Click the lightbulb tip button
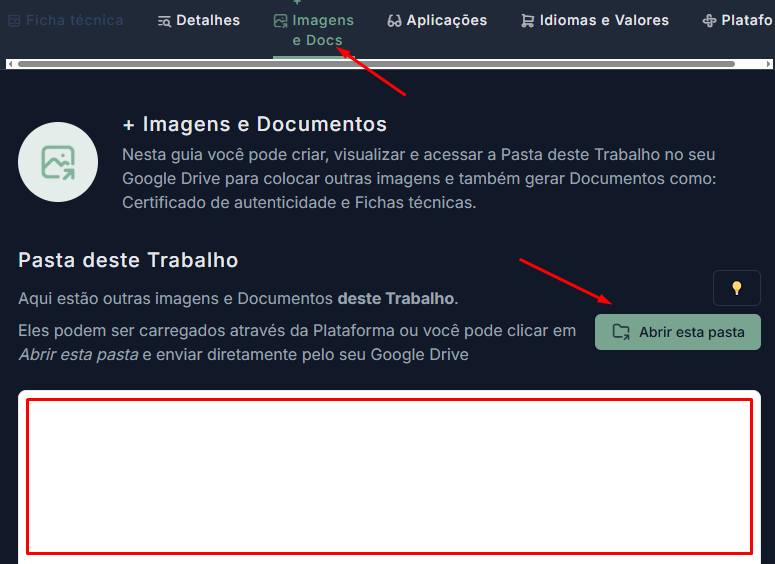775x564 pixels. pos(736,288)
